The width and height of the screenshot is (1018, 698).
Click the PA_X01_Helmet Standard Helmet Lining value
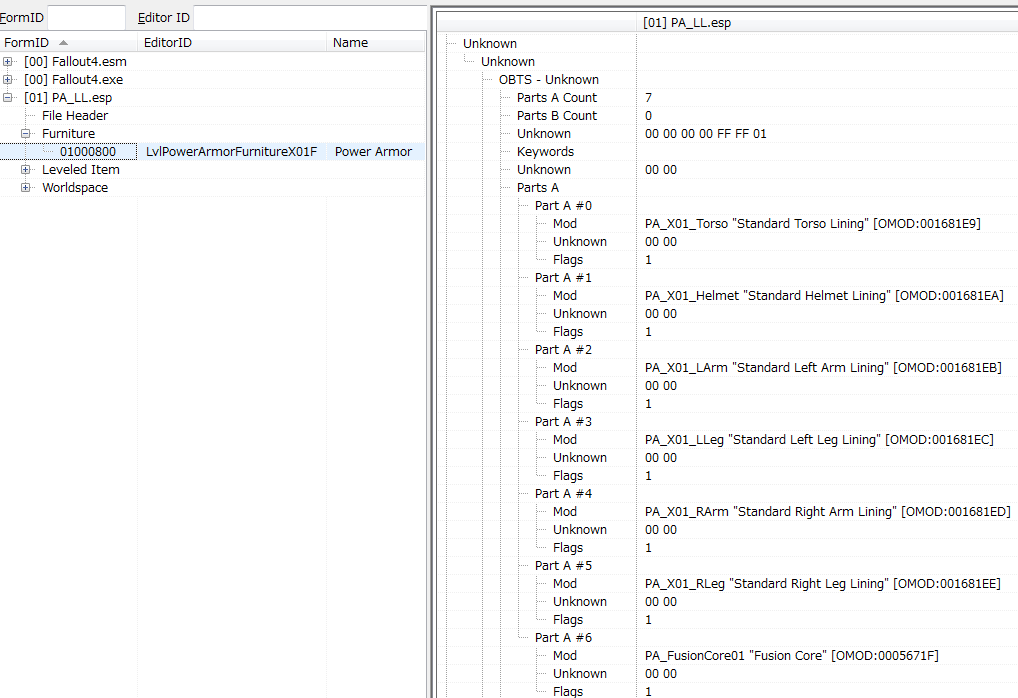pos(824,296)
